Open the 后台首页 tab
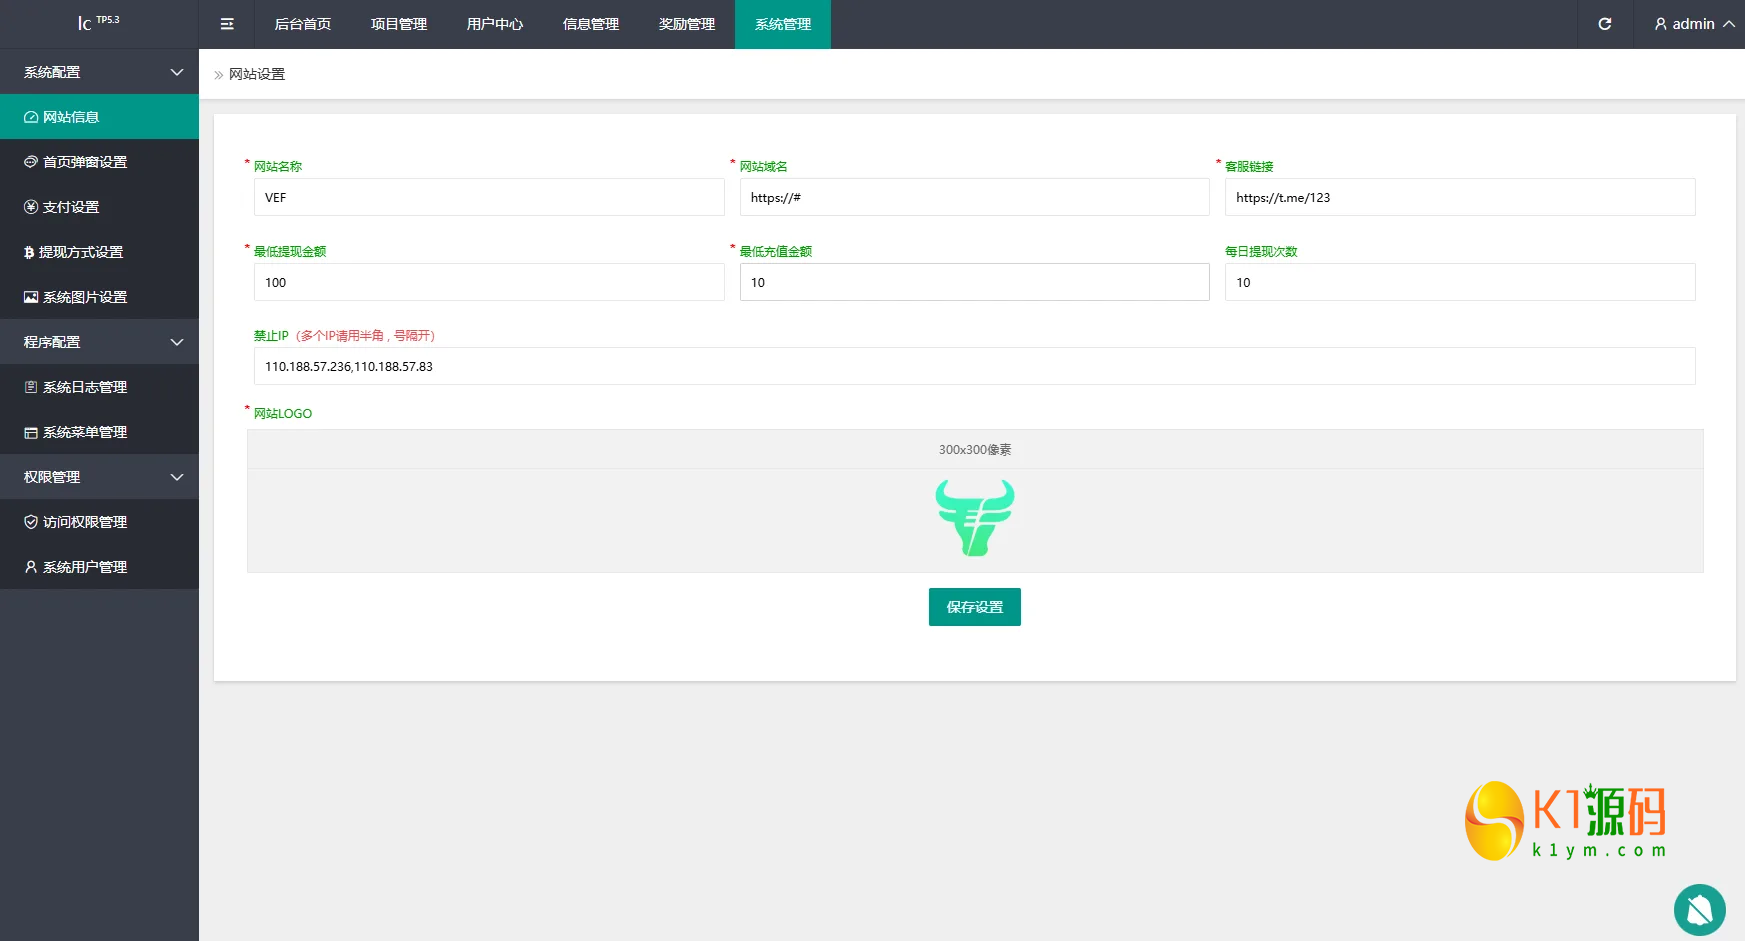1745x941 pixels. pos(303,24)
